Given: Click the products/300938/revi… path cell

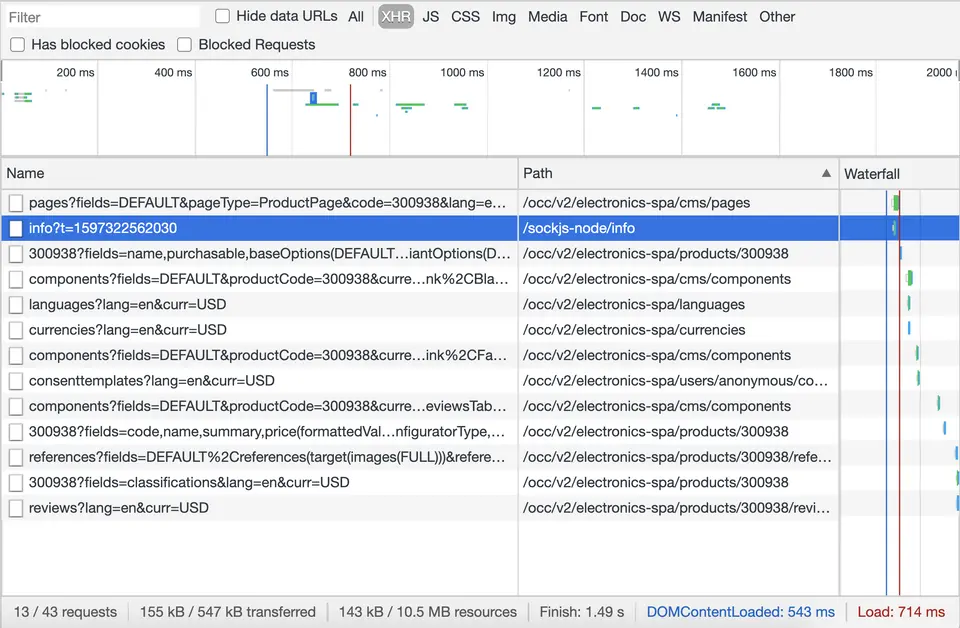Looking at the screenshot, I should pos(678,507).
